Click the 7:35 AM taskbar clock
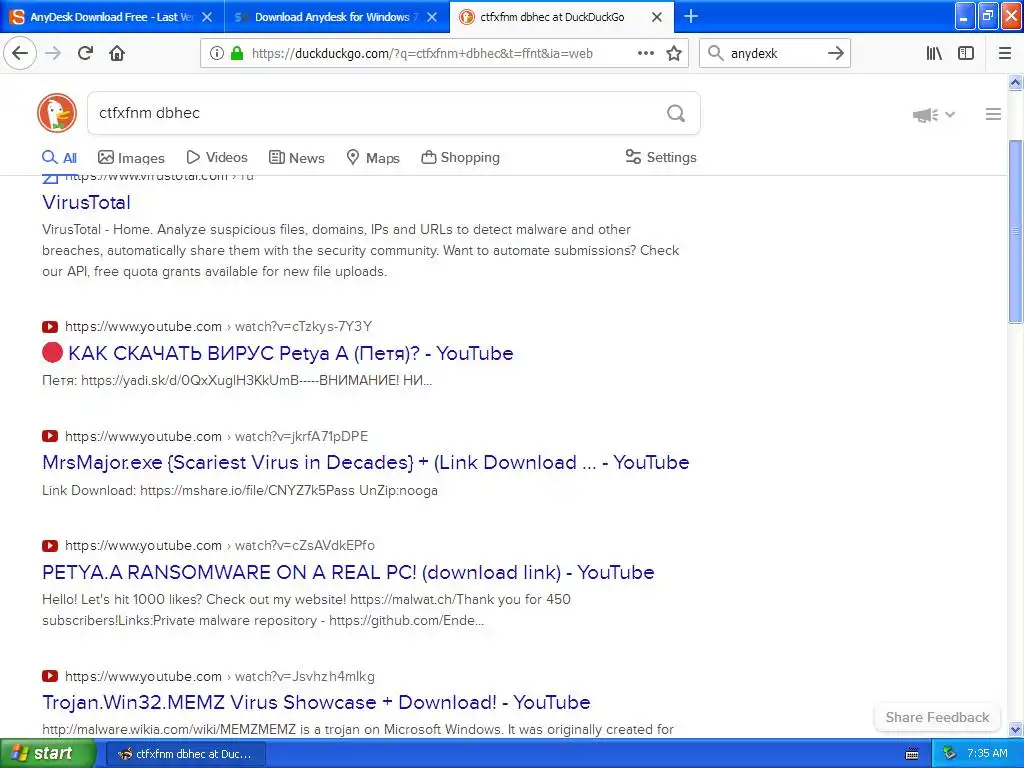Viewport: 1024px width, 768px height. click(987, 753)
